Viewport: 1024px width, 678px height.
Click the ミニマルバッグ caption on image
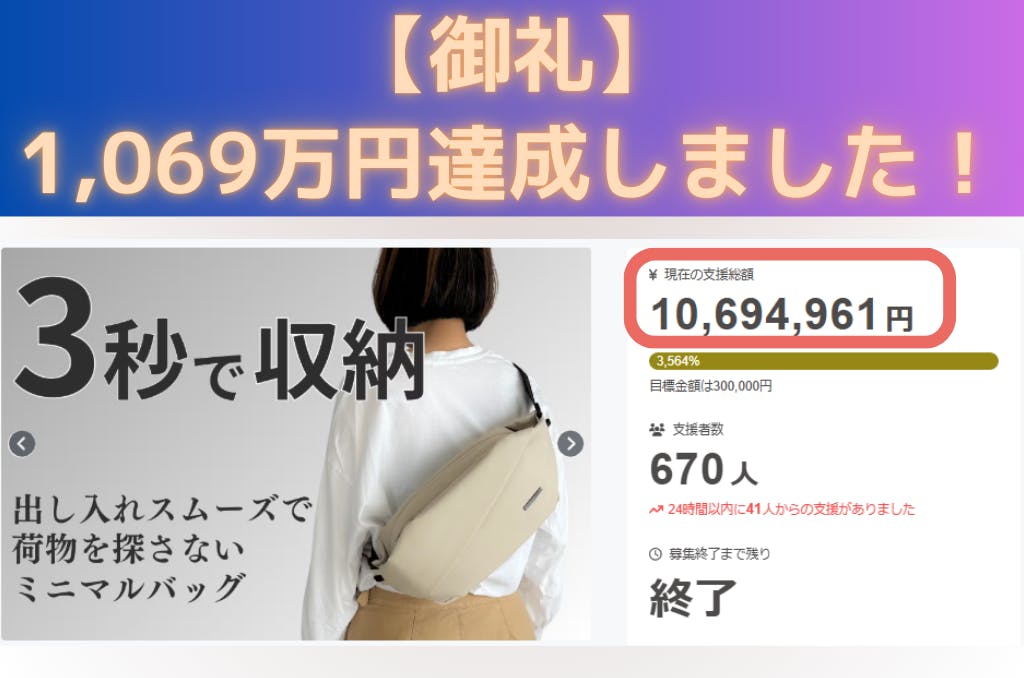click(130, 587)
